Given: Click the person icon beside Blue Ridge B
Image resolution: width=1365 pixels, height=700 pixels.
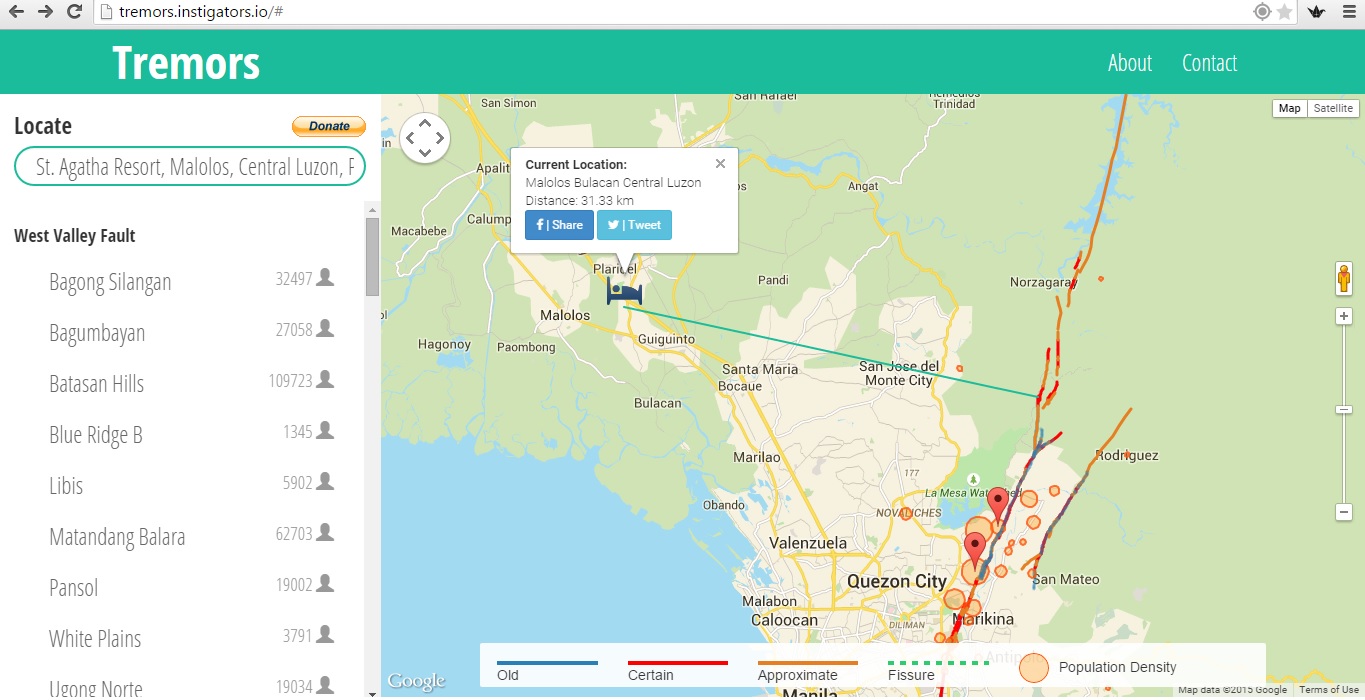Looking at the screenshot, I should (x=325, y=431).
